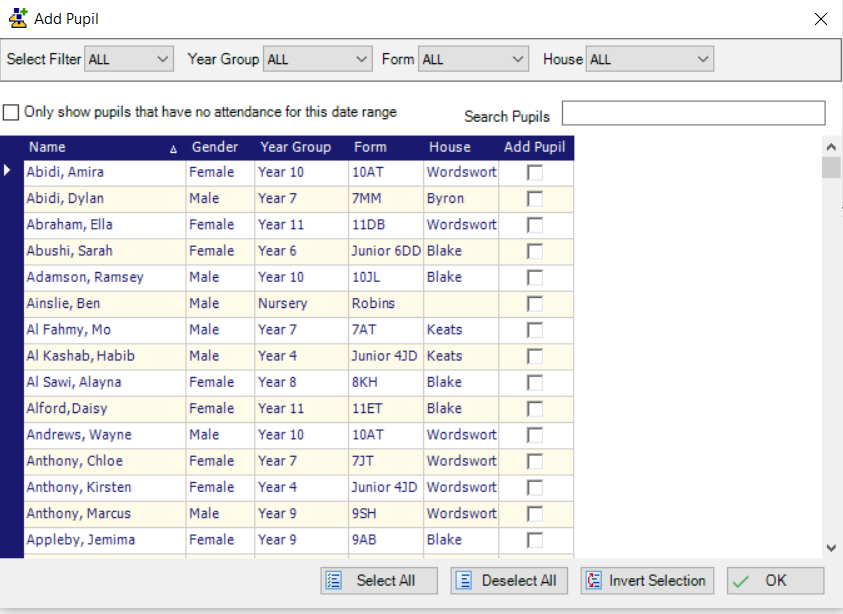
Task: Click the Invert Selection button
Action: pyautogui.click(x=647, y=580)
